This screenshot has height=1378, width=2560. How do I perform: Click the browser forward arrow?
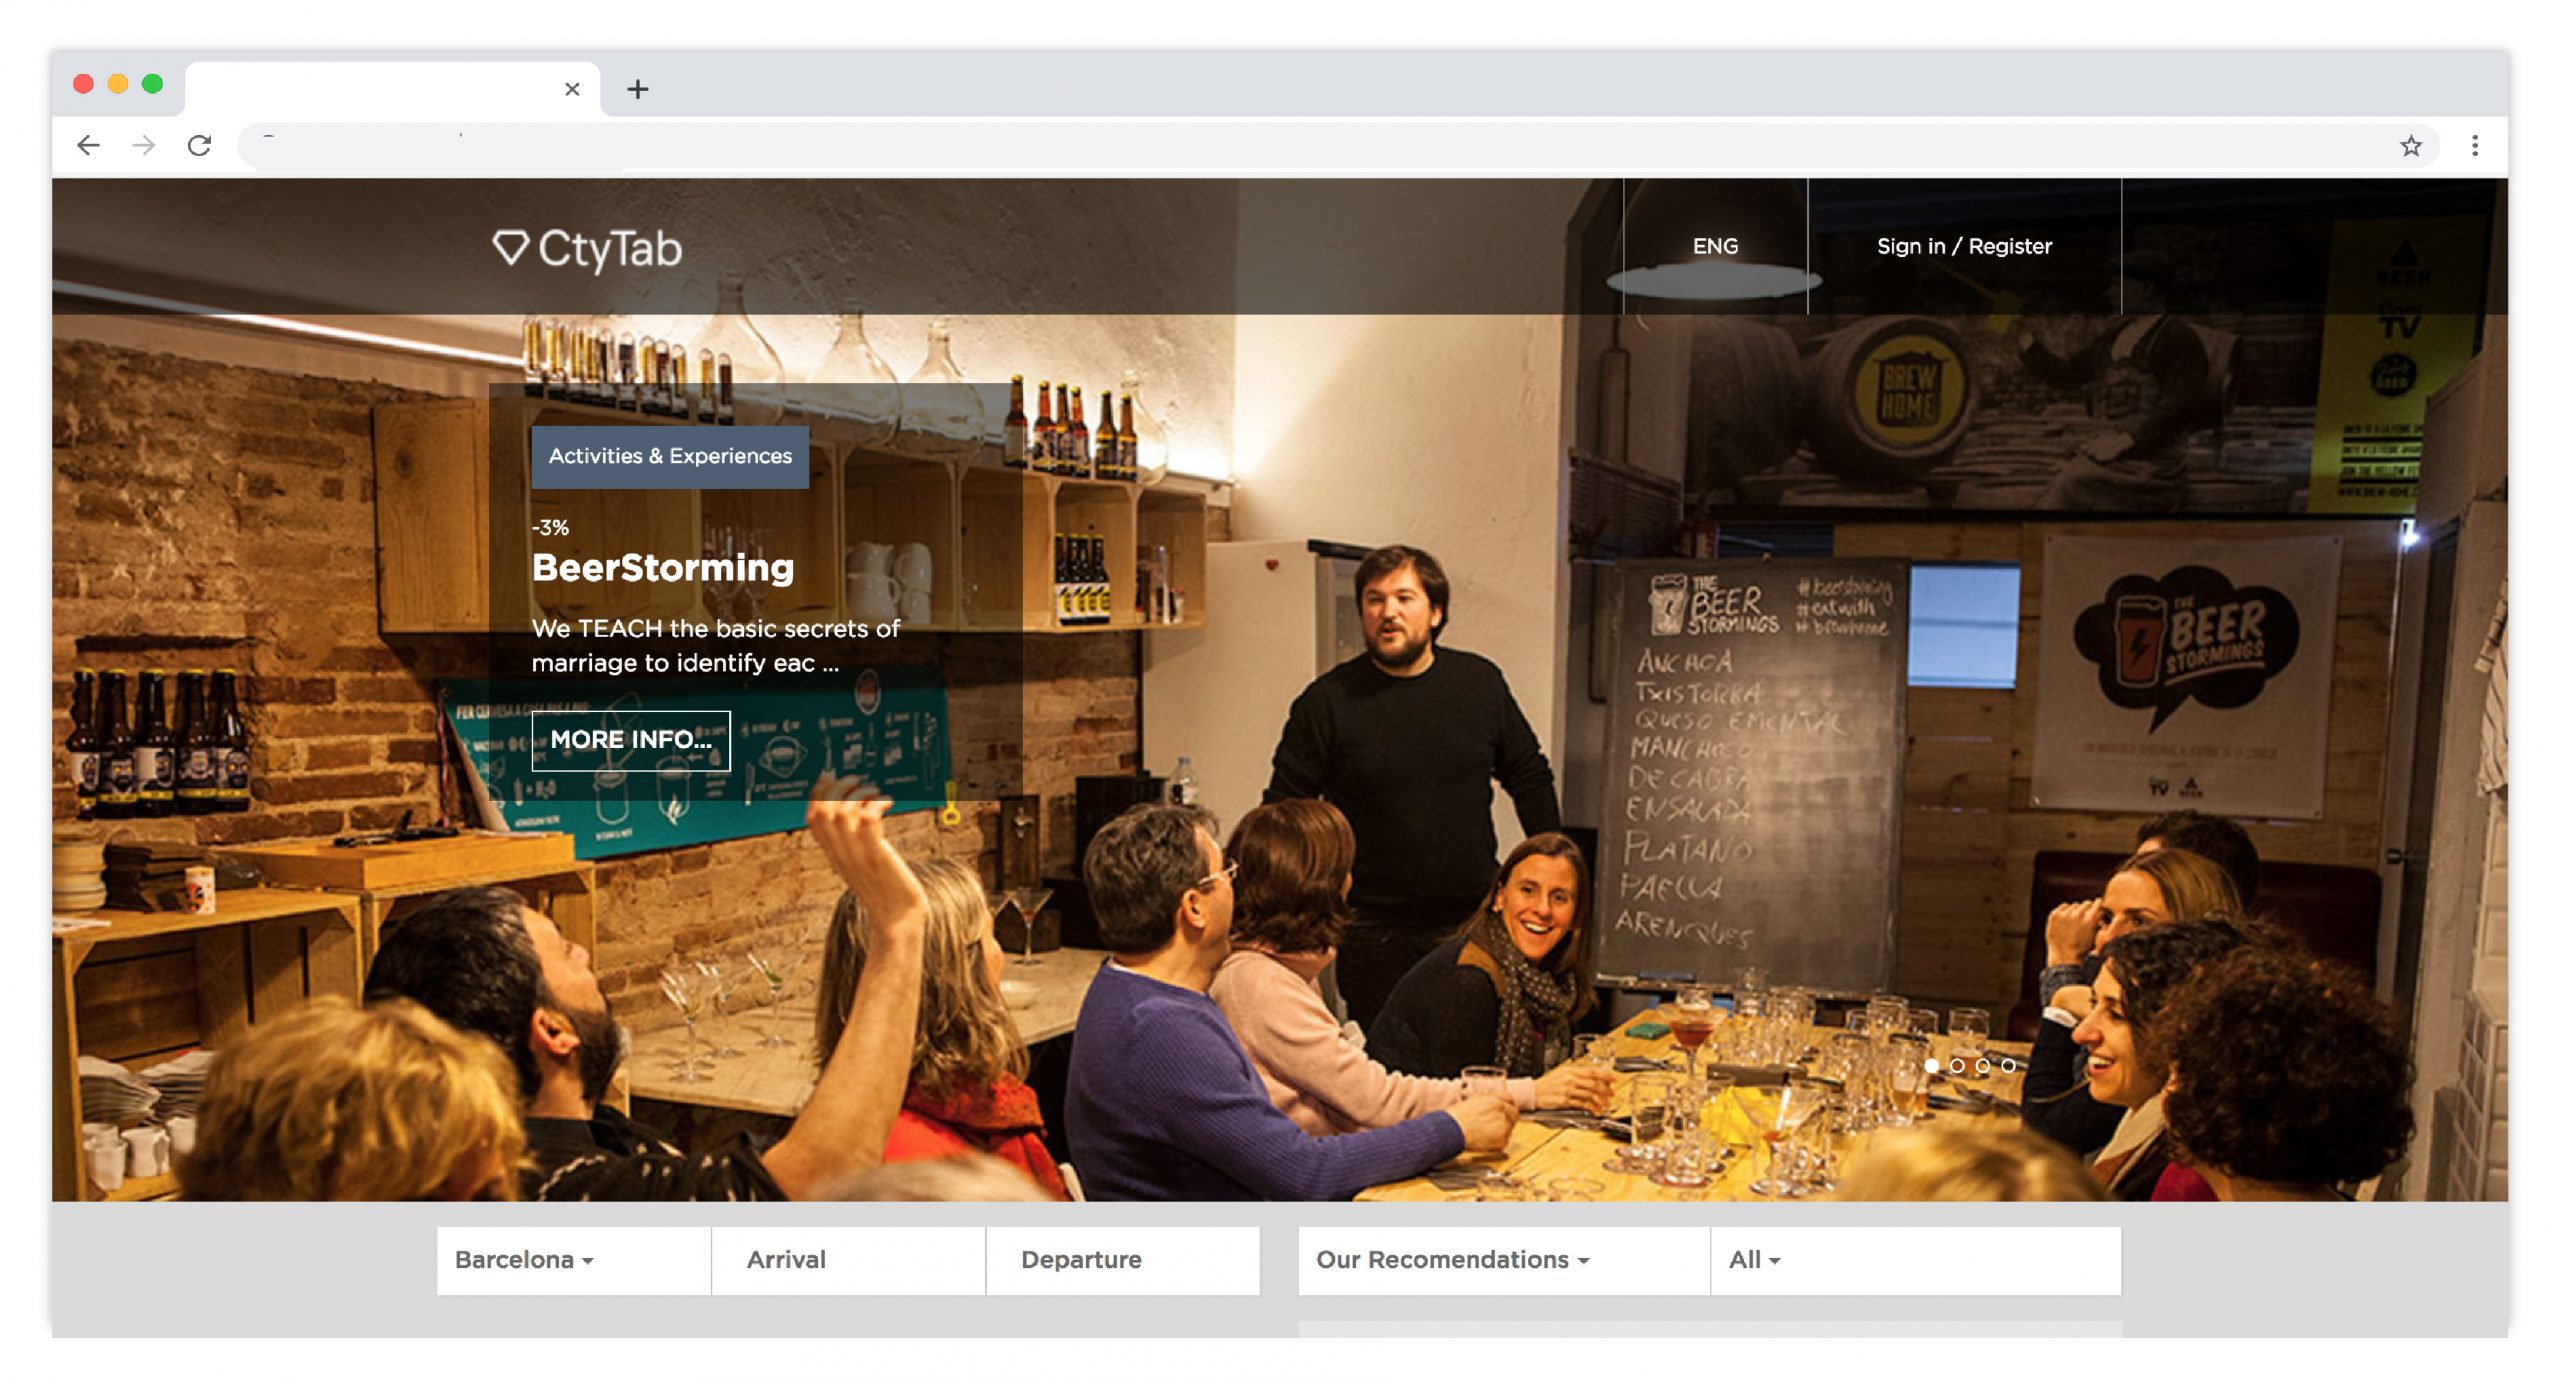tap(144, 146)
